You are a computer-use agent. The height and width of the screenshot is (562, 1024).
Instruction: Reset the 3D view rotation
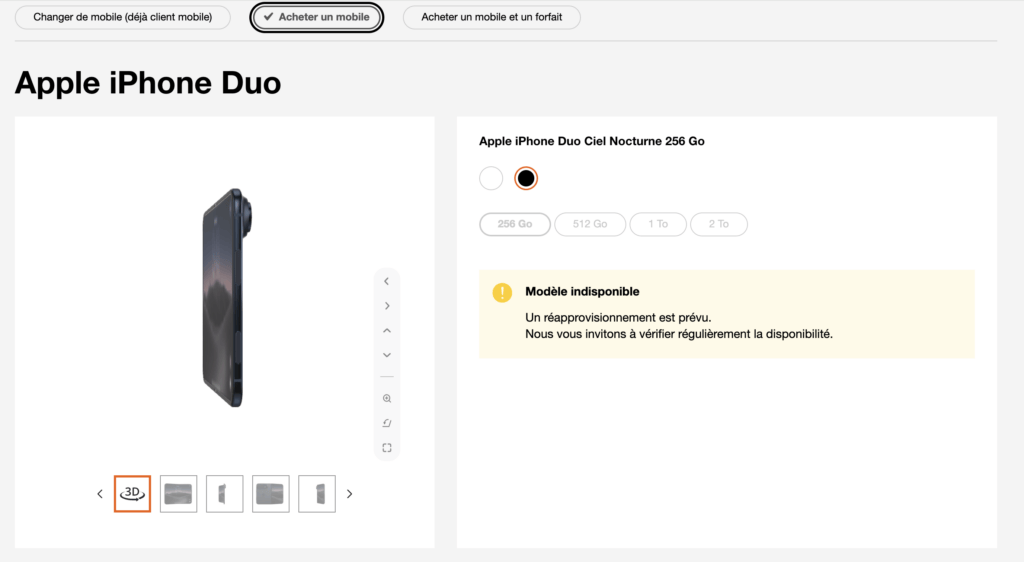387,423
